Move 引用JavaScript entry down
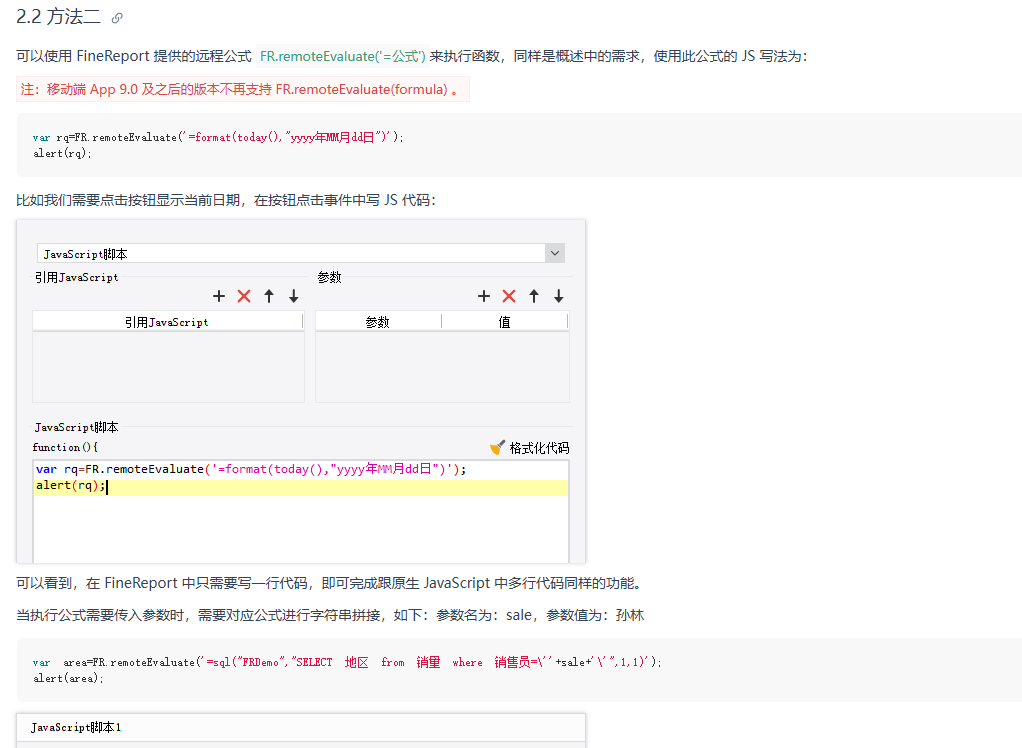 pyautogui.click(x=294, y=296)
